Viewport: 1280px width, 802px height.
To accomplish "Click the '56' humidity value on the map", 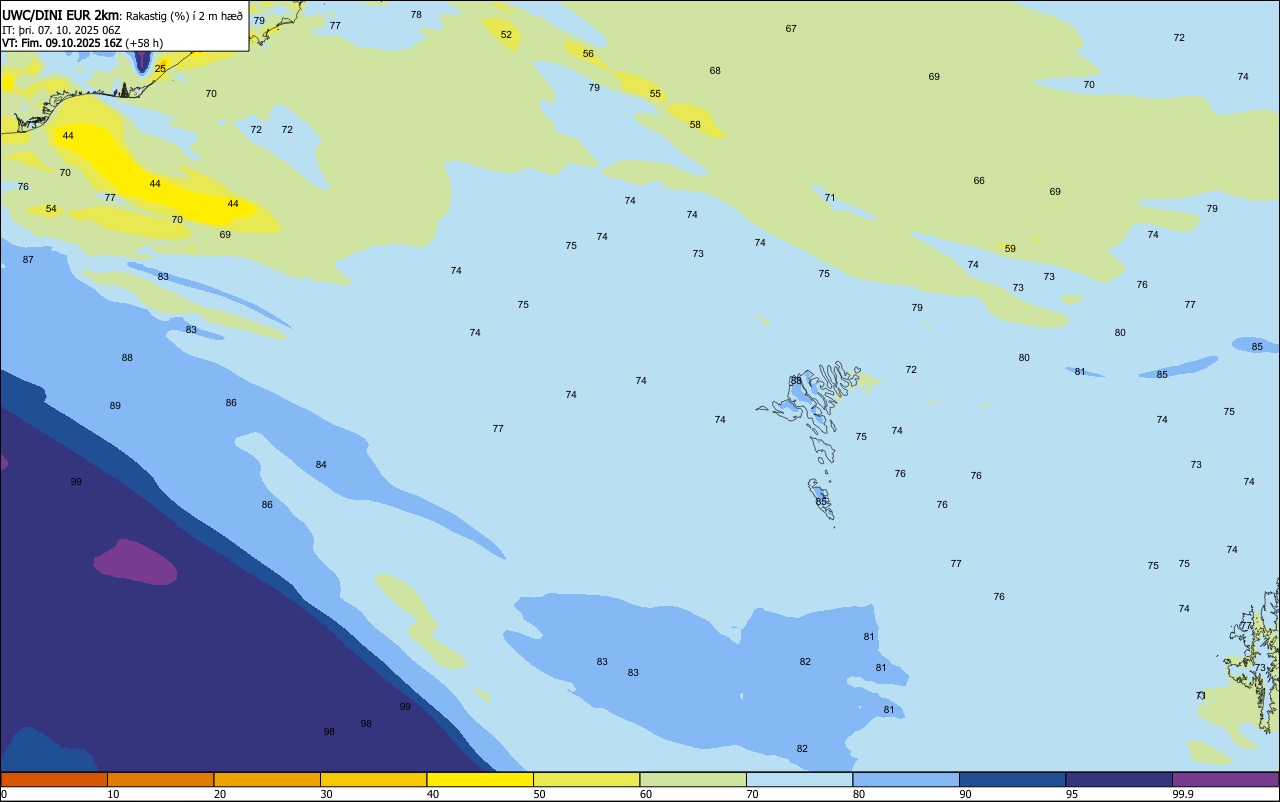I will point(588,54).
